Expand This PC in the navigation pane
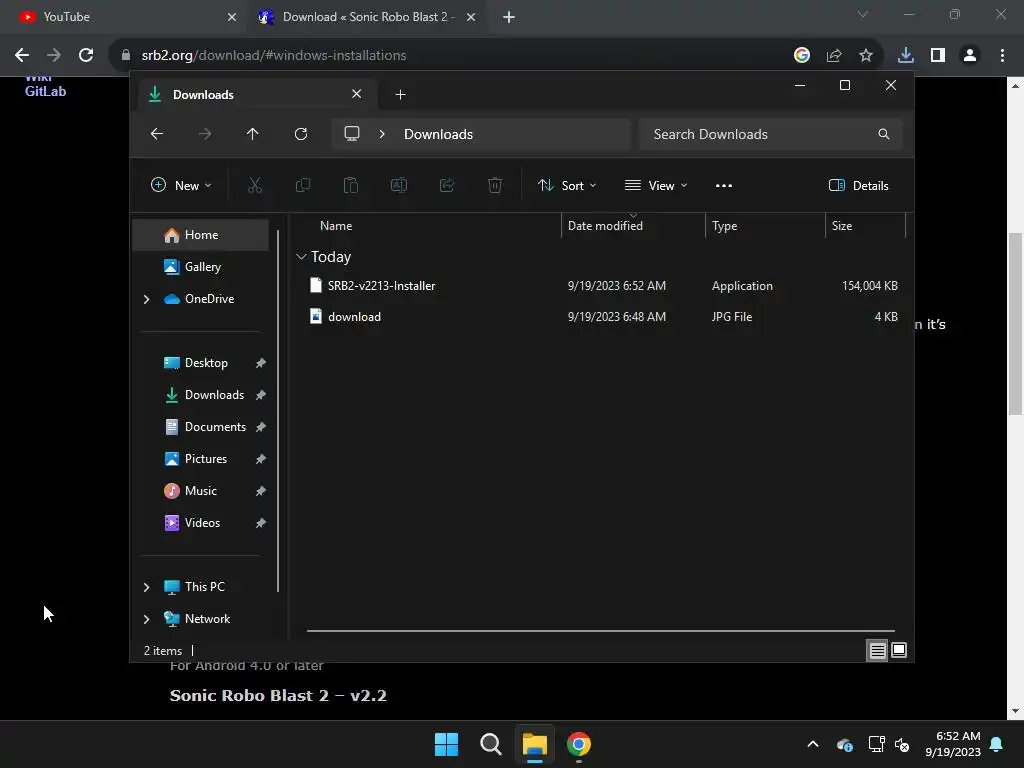This screenshot has height=768, width=1024. 146,587
